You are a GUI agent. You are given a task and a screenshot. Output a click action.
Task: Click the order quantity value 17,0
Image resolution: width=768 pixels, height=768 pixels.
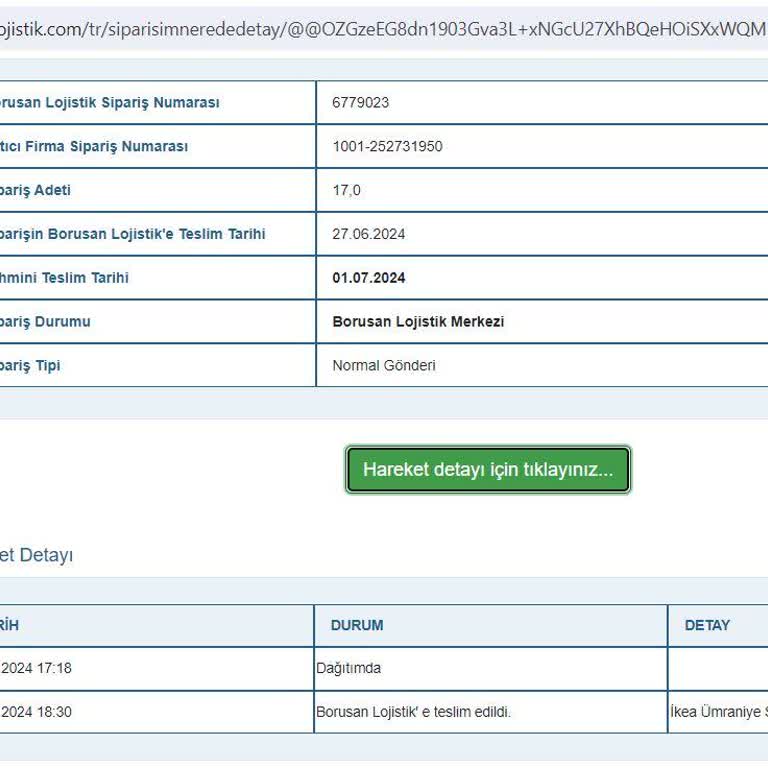pos(346,190)
